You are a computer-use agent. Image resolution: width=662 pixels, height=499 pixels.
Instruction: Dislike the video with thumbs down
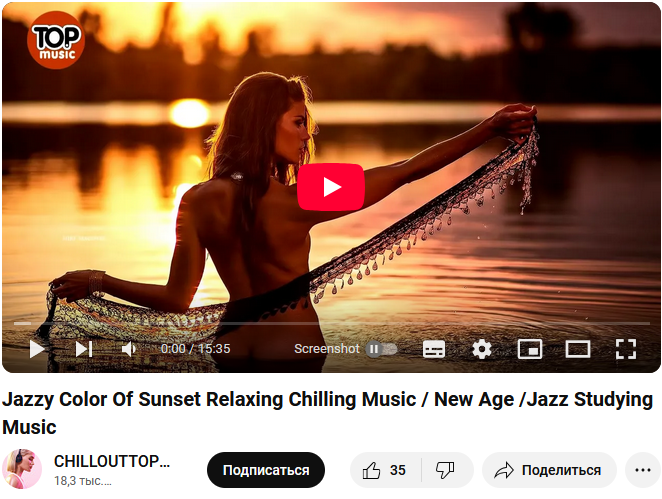point(445,470)
